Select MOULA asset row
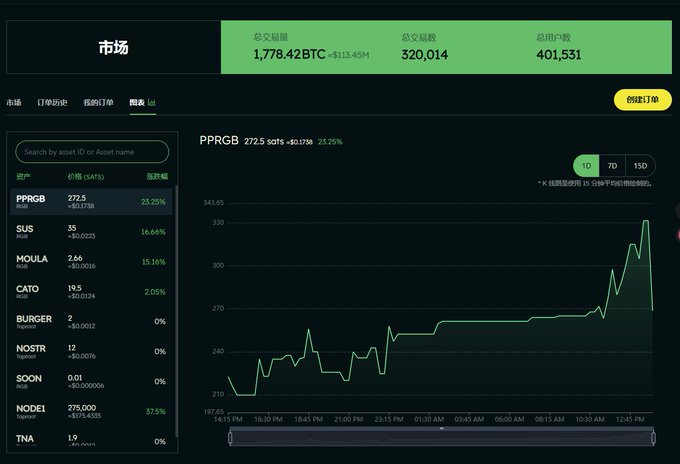This screenshot has height=464, width=680. 91,261
